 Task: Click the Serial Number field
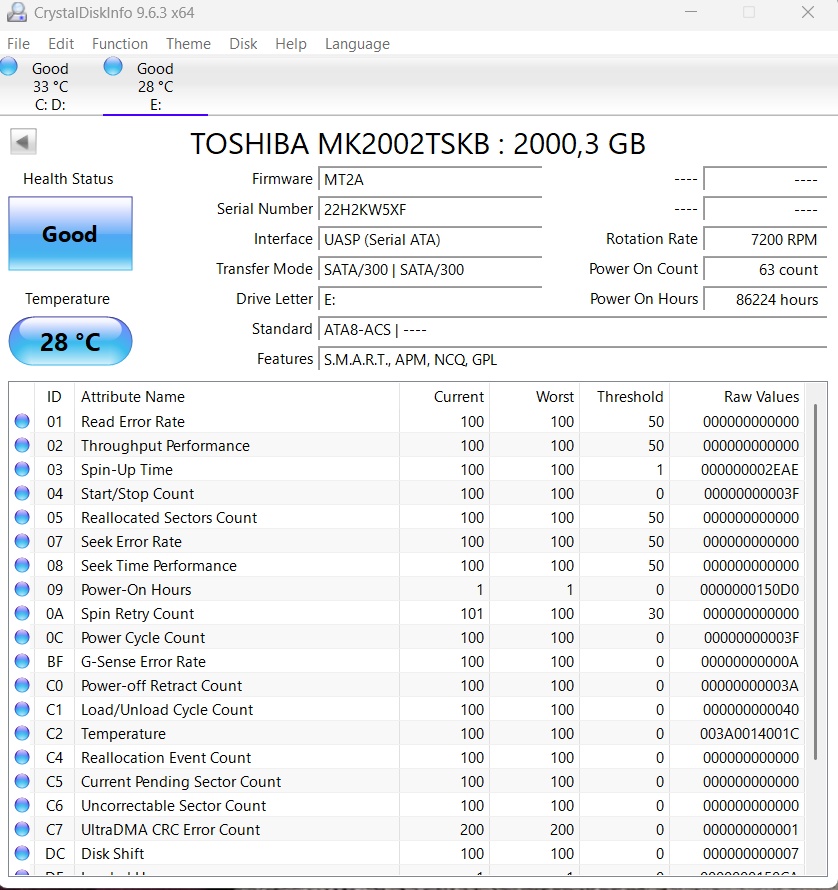pyautogui.click(x=429, y=209)
